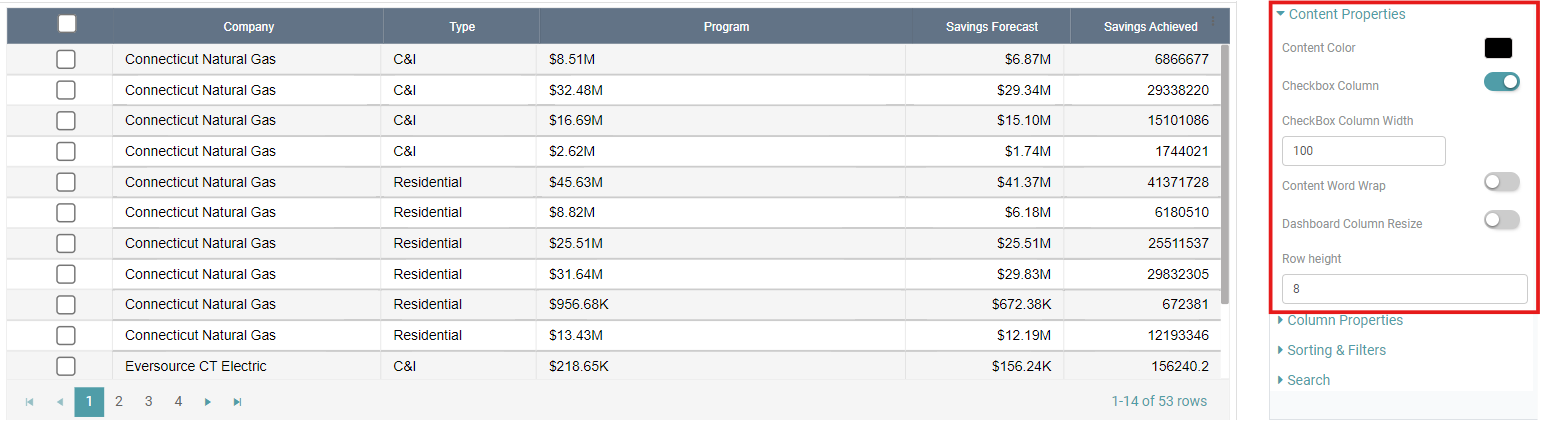The image size is (1541, 422).
Task: Jump to the last page of rows
Action: coord(238,402)
